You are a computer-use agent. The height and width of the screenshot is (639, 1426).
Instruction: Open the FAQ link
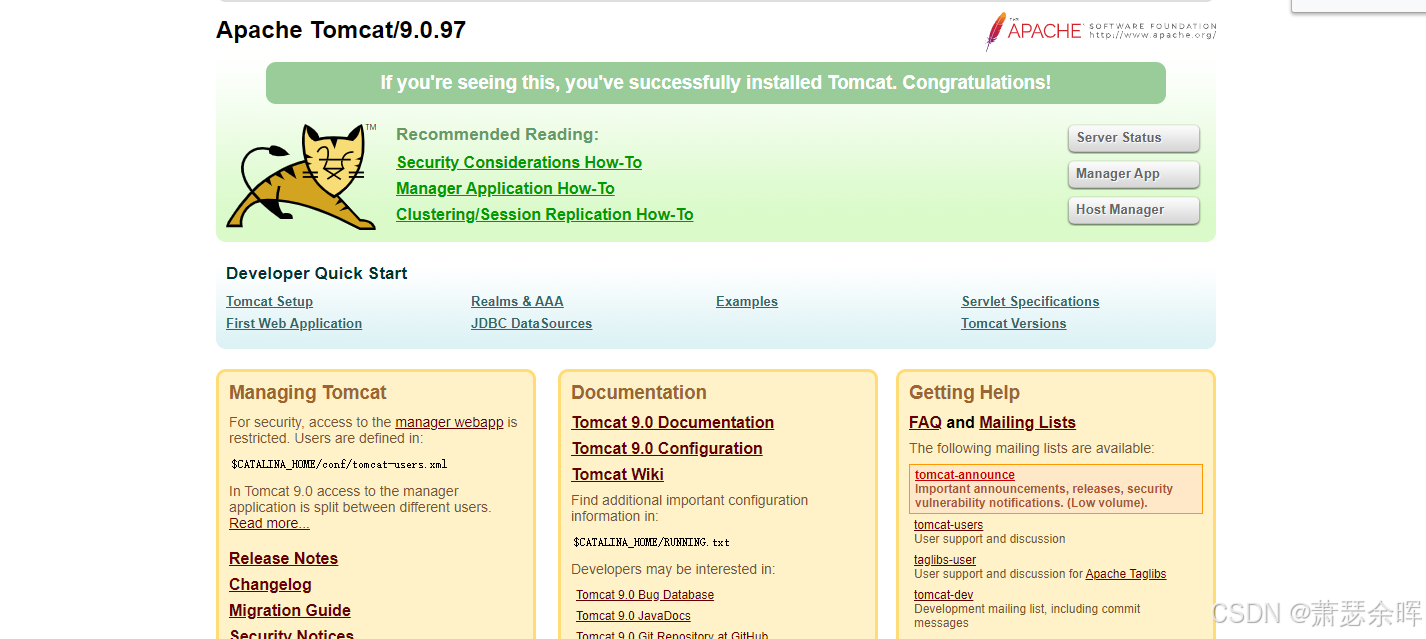coord(925,422)
